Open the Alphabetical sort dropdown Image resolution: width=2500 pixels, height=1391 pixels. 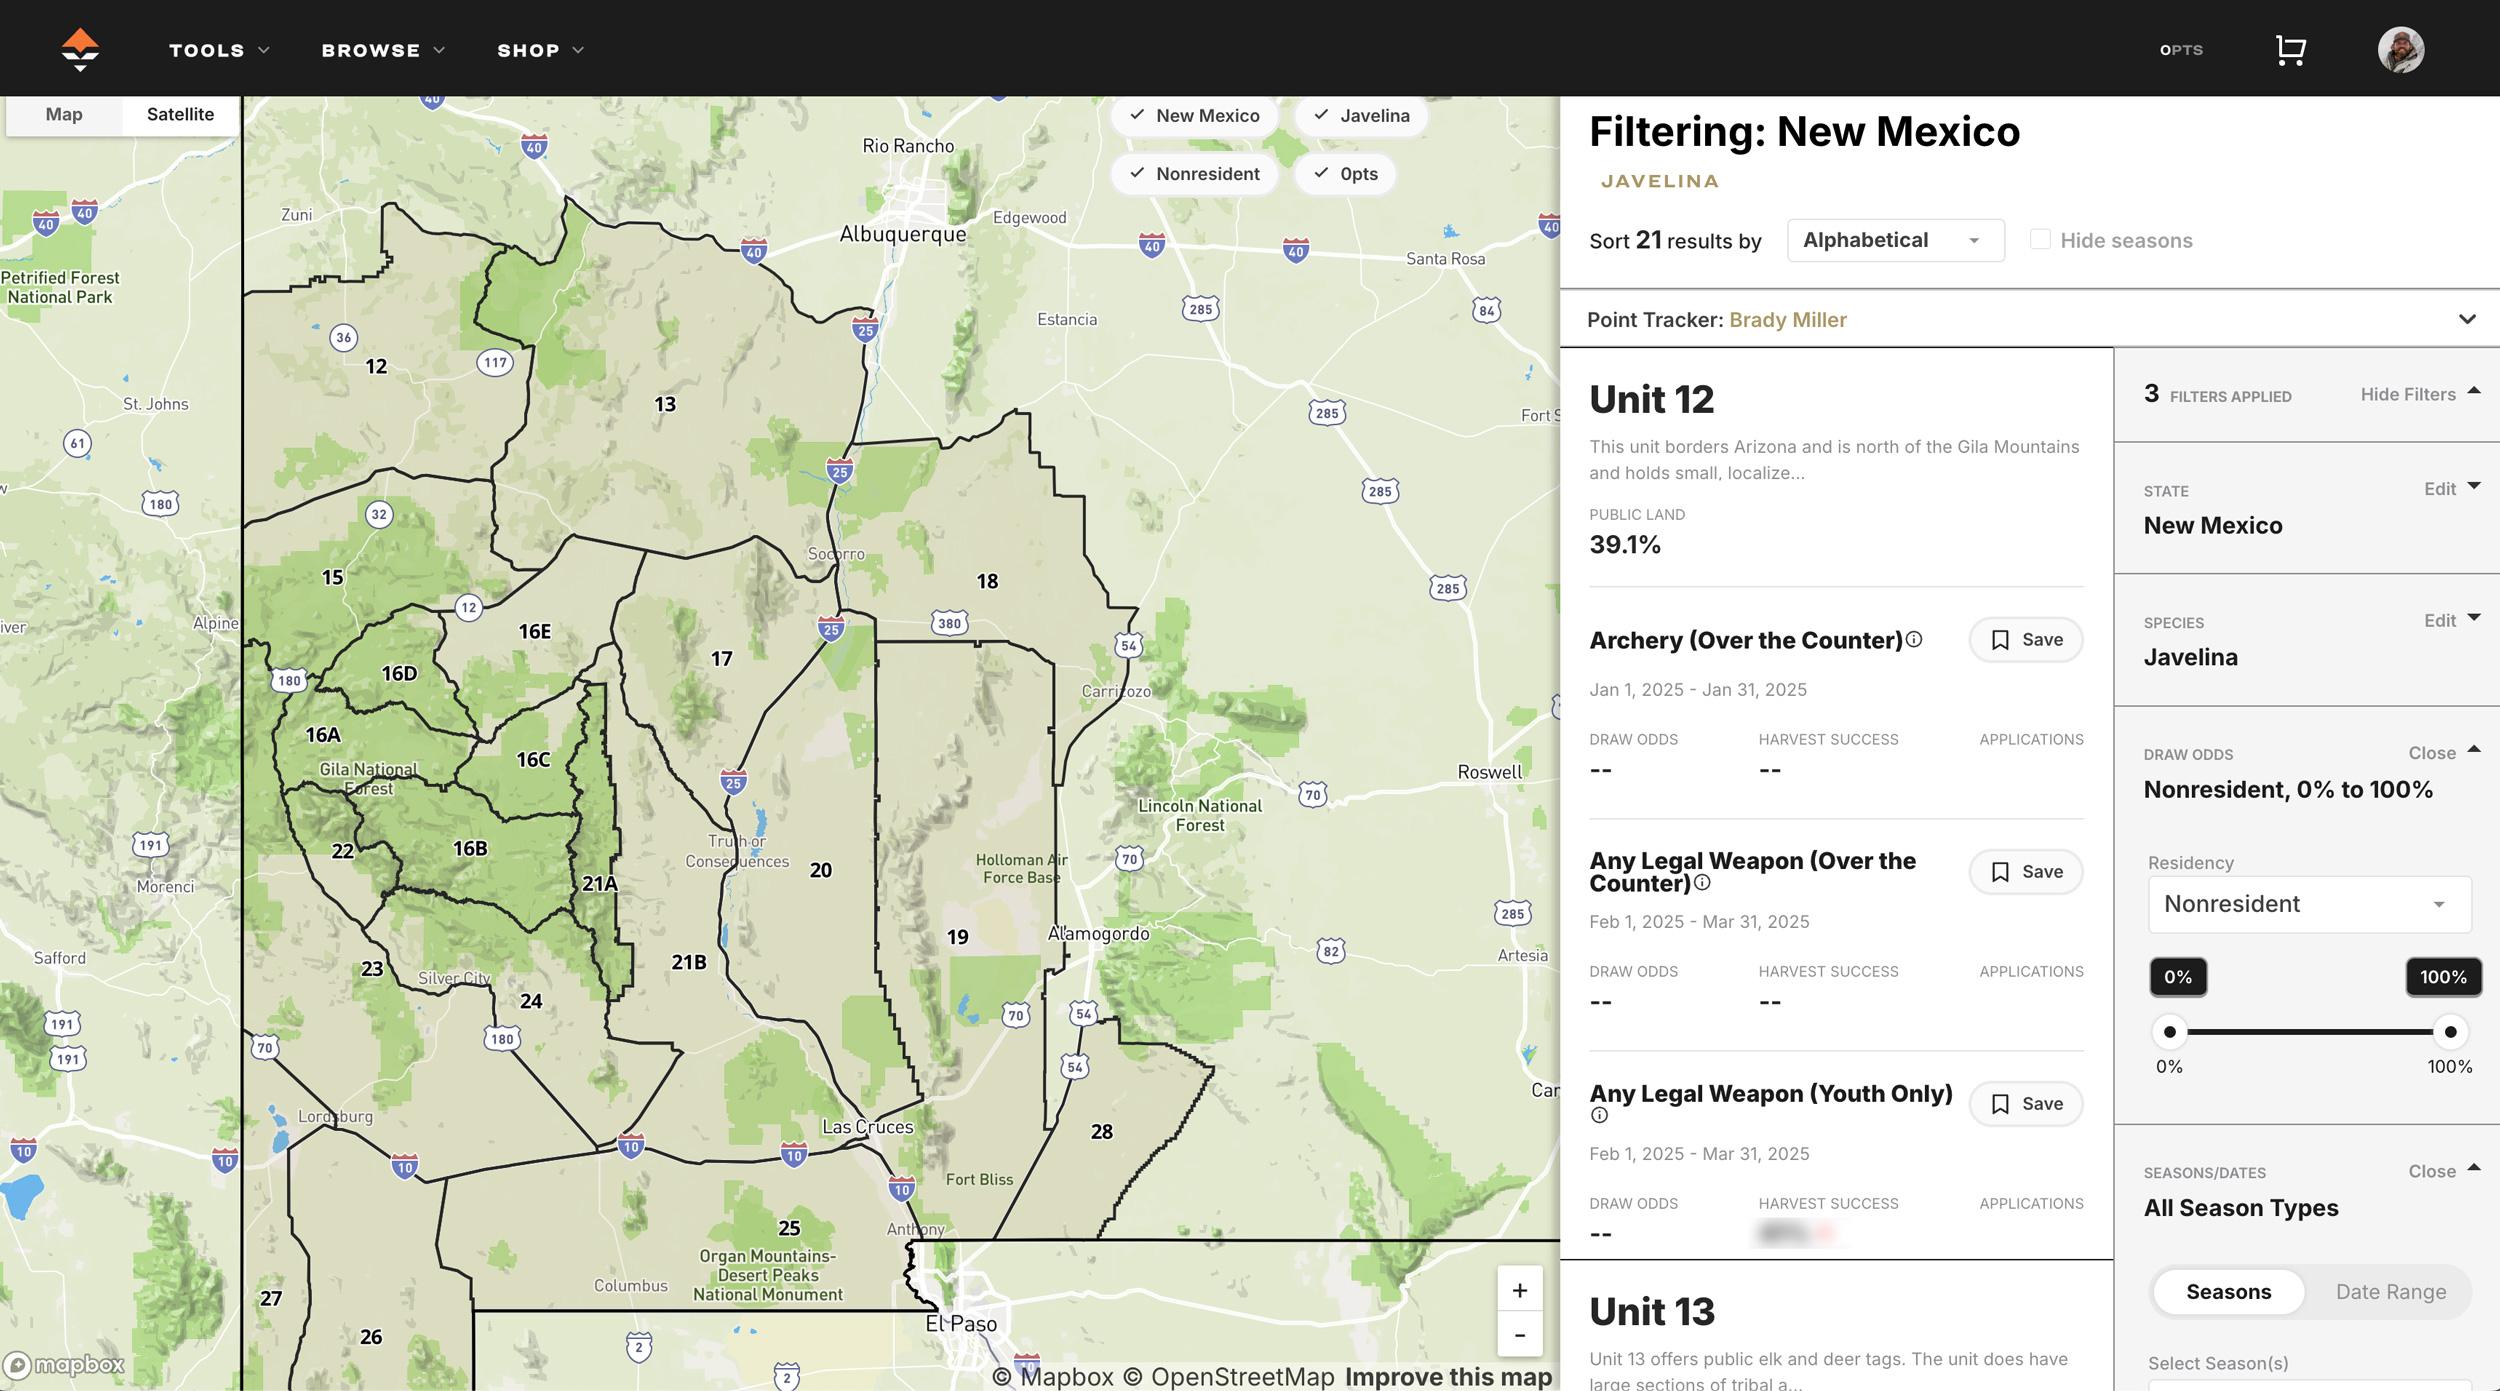tap(1893, 239)
